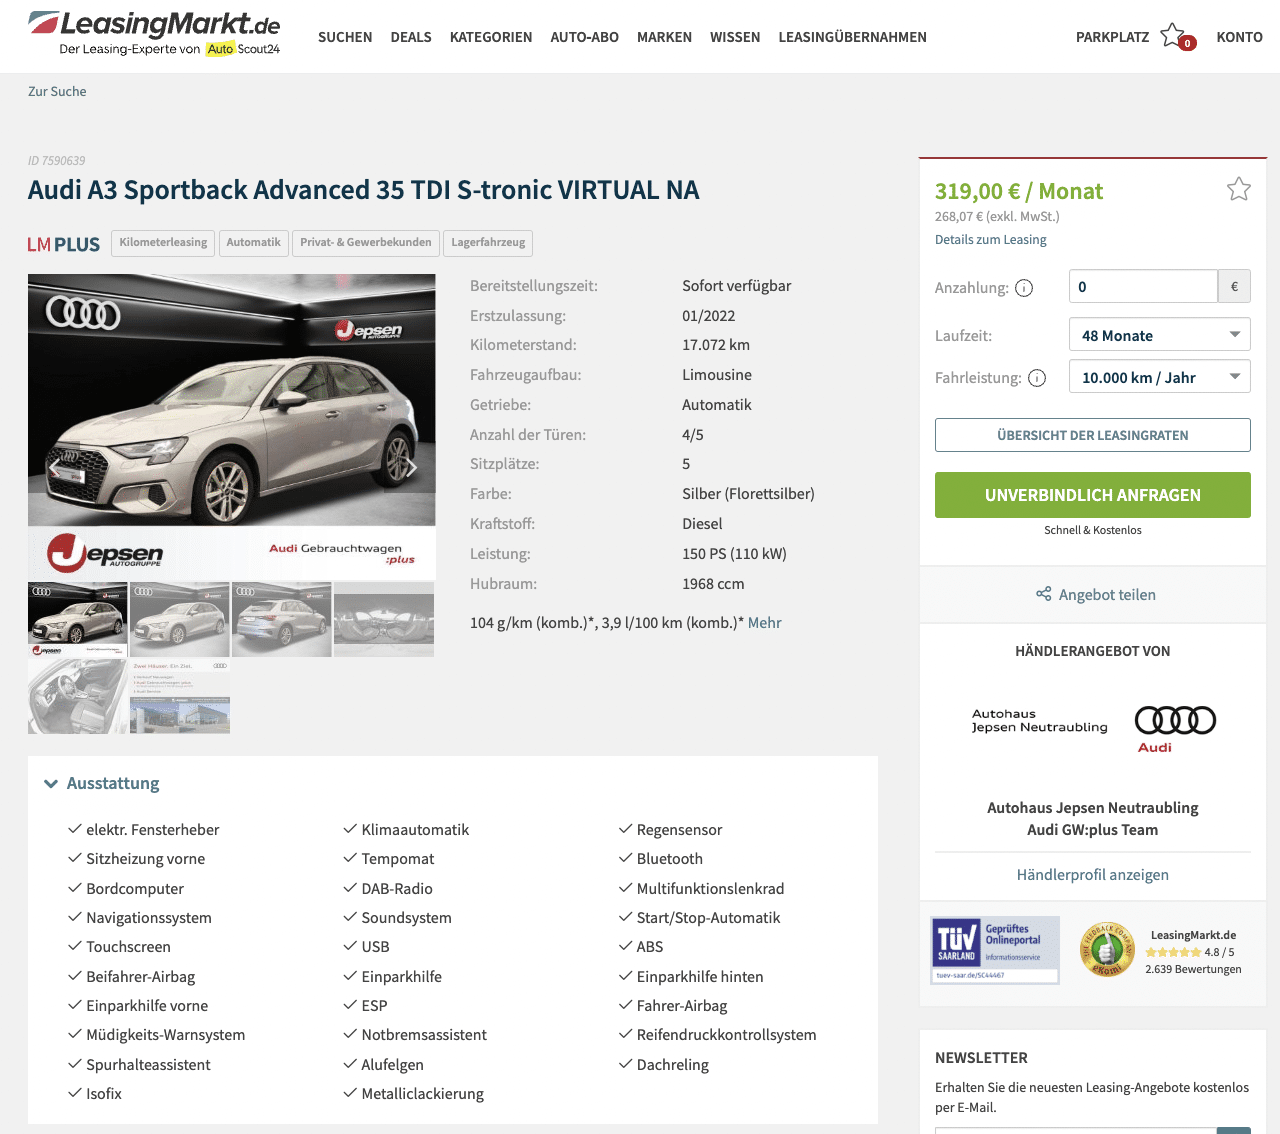This screenshot has width=1280, height=1134.
Task: Select the second thumbnail, car front view
Action: (x=180, y=619)
